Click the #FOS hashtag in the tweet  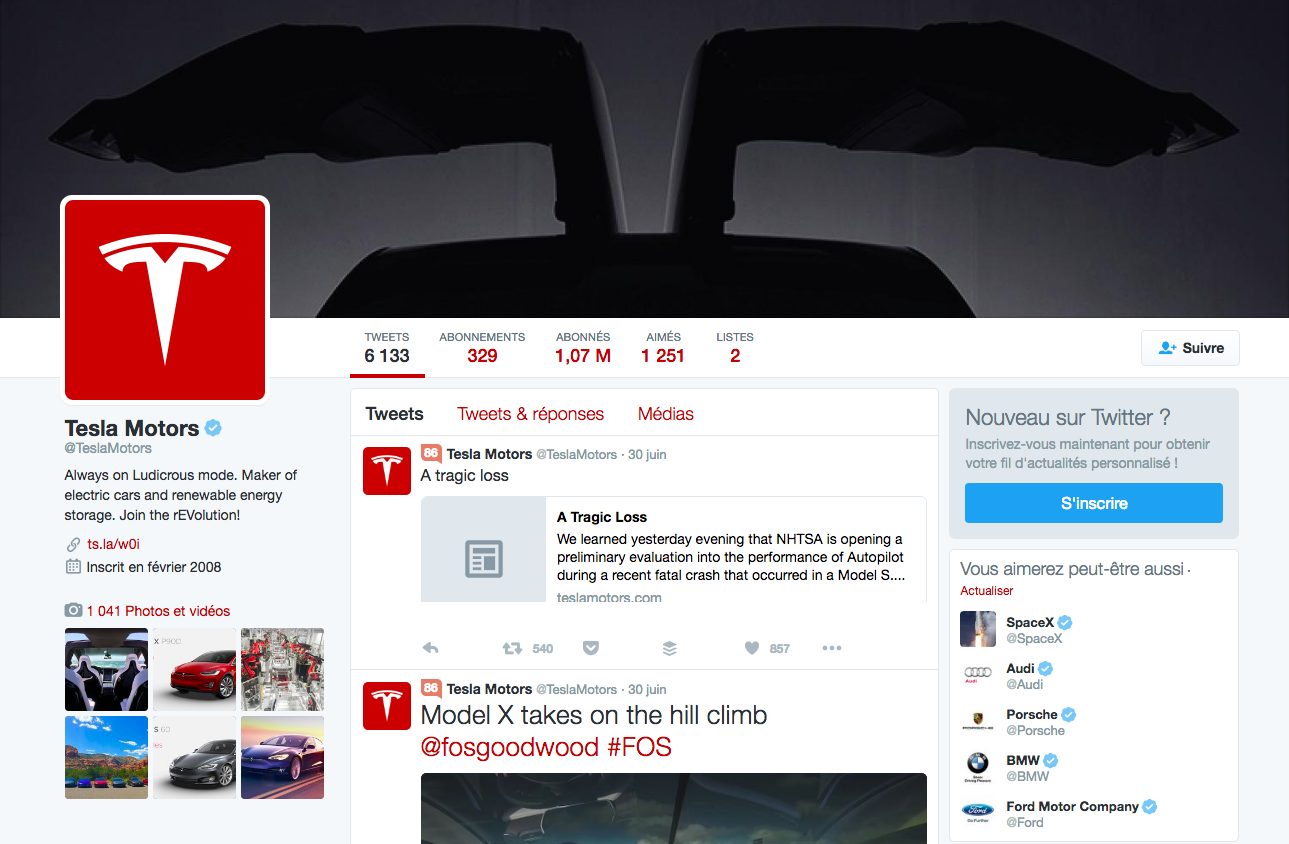click(639, 747)
